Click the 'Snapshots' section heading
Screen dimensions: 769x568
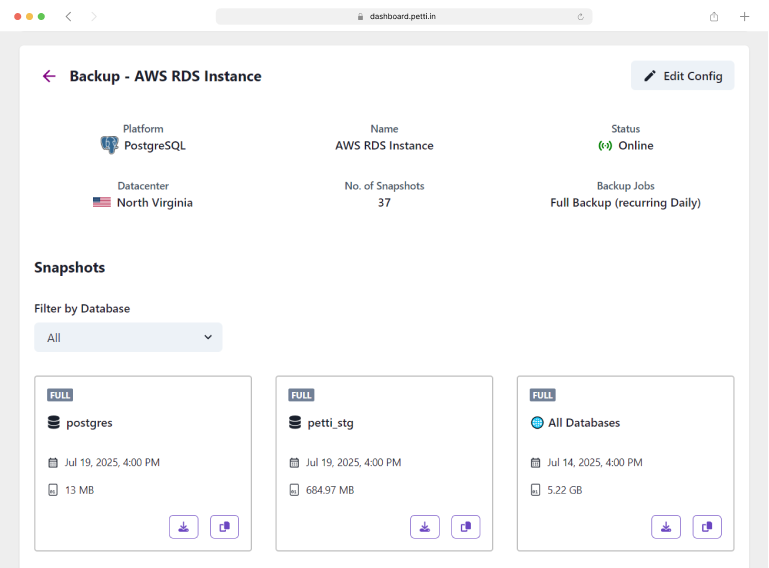pyautogui.click(x=70, y=268)
